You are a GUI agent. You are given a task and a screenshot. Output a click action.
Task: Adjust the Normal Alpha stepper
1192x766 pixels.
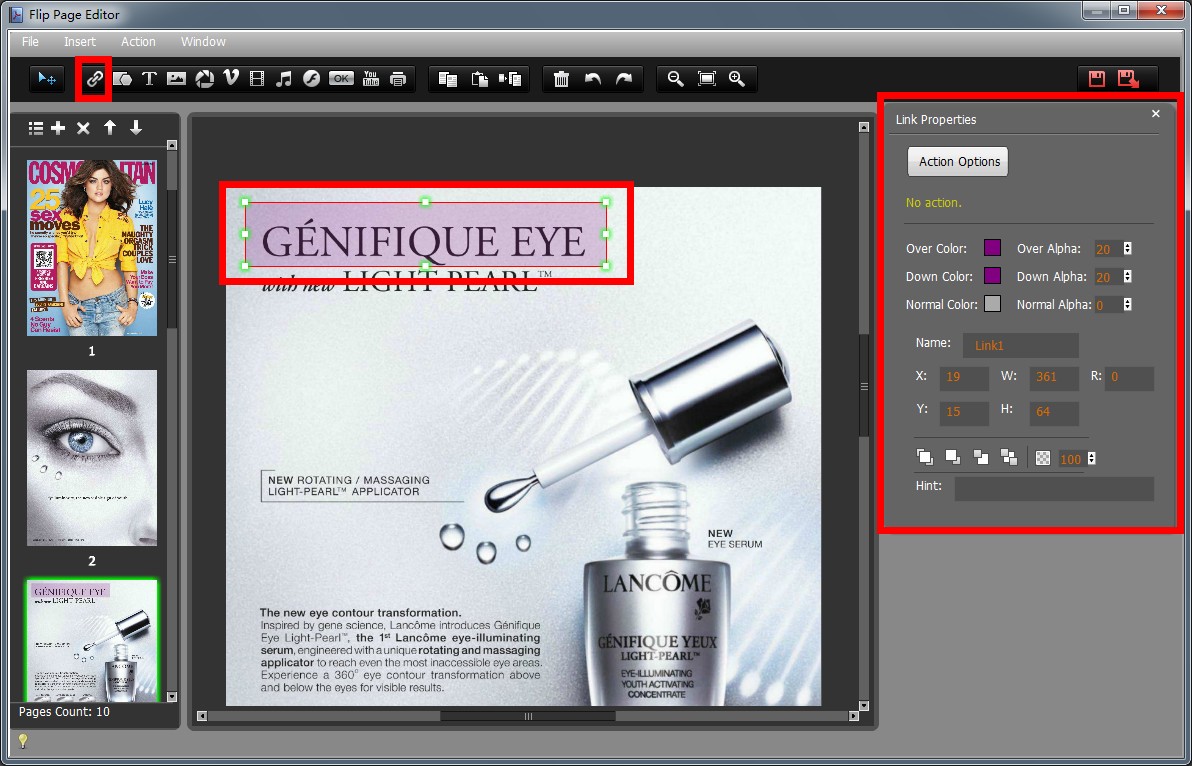click(x=1128, y=305)
